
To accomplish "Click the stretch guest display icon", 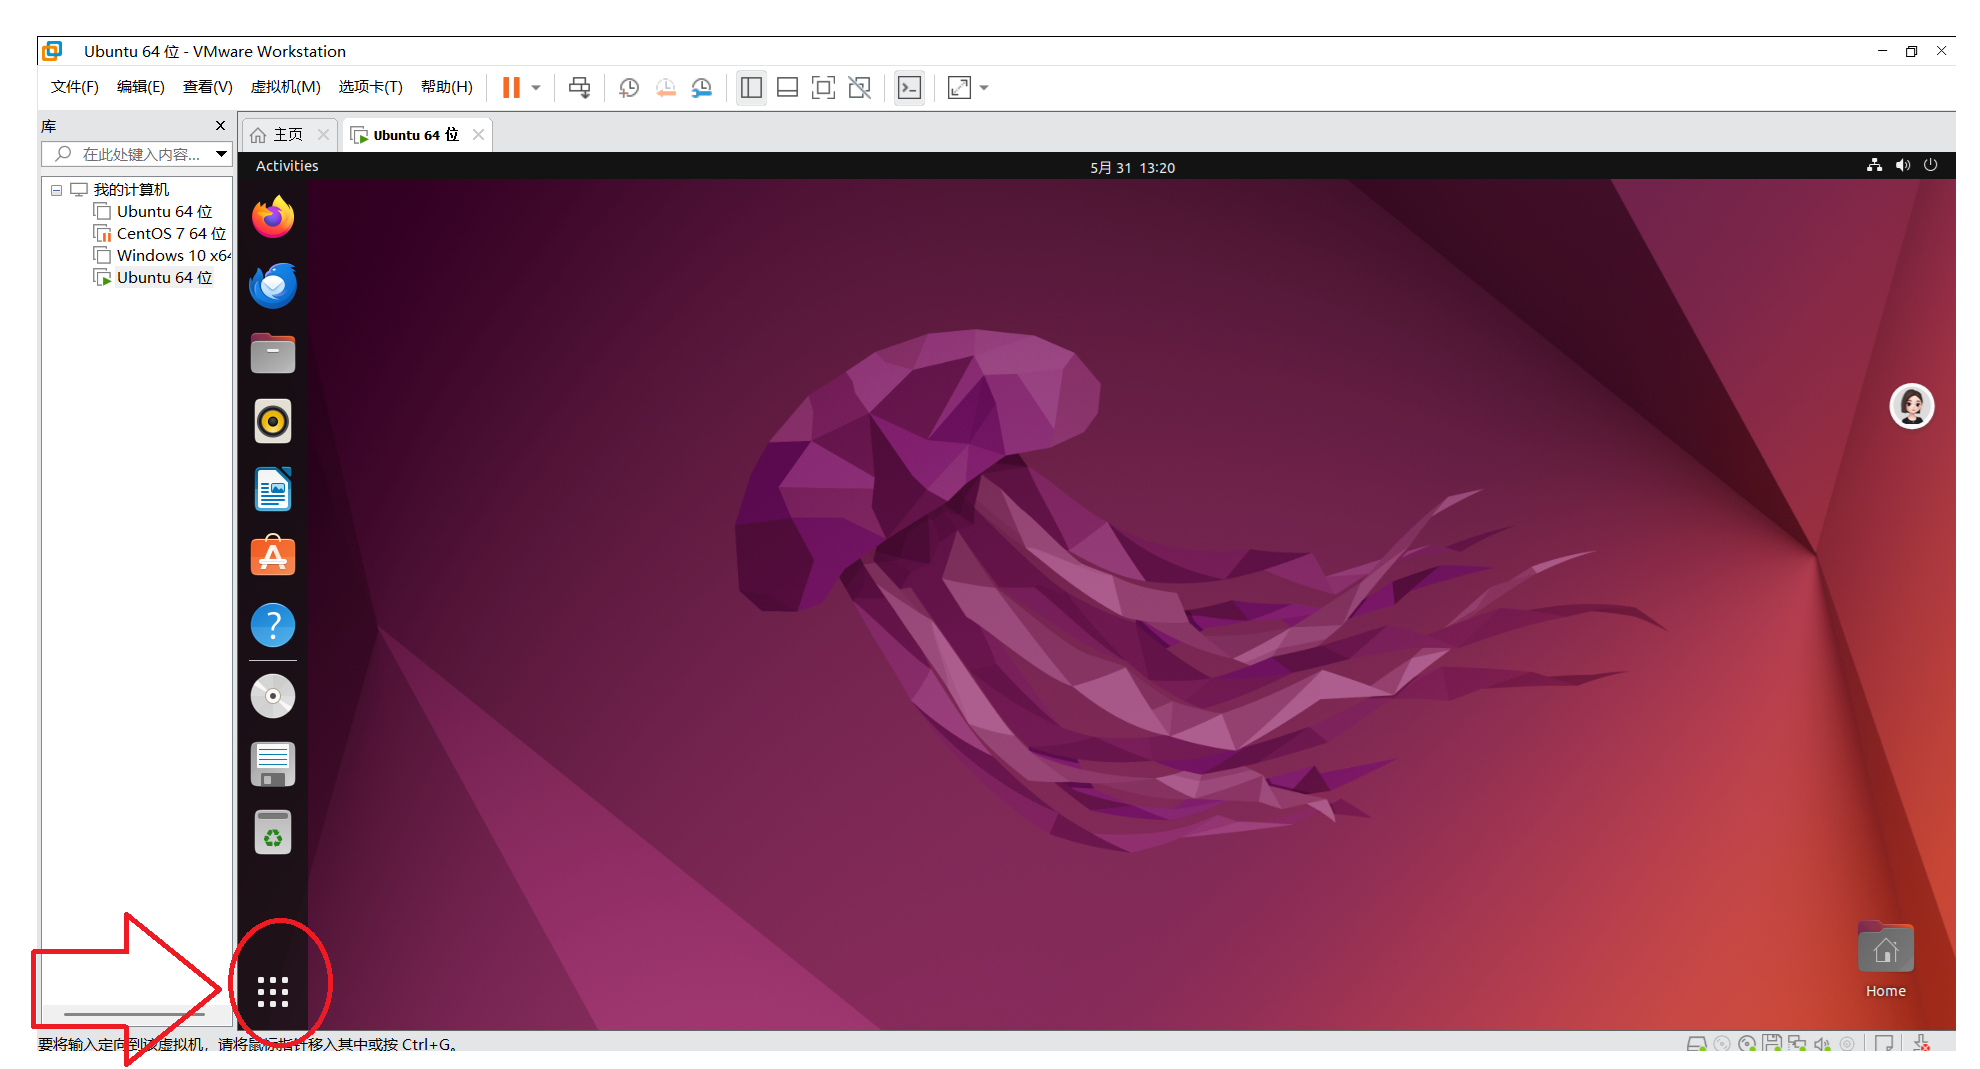I will tap(959, 88).
